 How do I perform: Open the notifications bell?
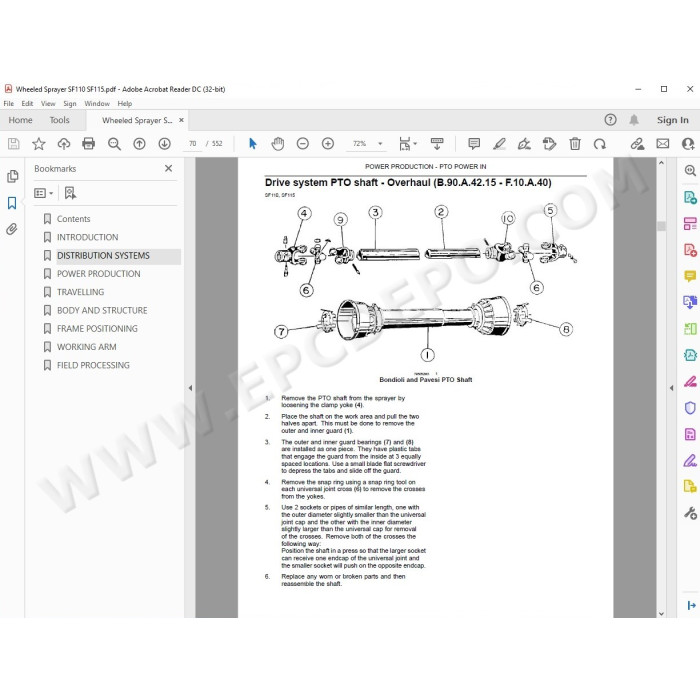[634, 120]
